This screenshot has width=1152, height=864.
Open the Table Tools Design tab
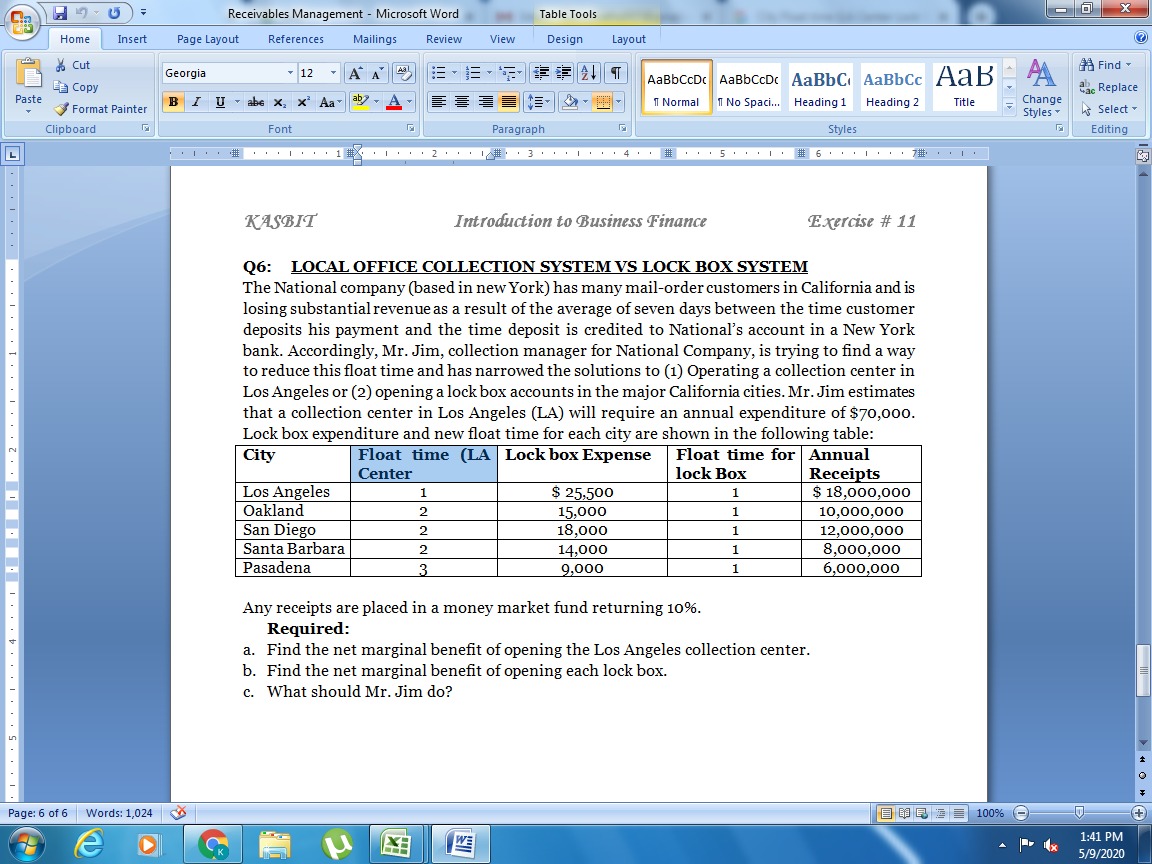point(565,39)
